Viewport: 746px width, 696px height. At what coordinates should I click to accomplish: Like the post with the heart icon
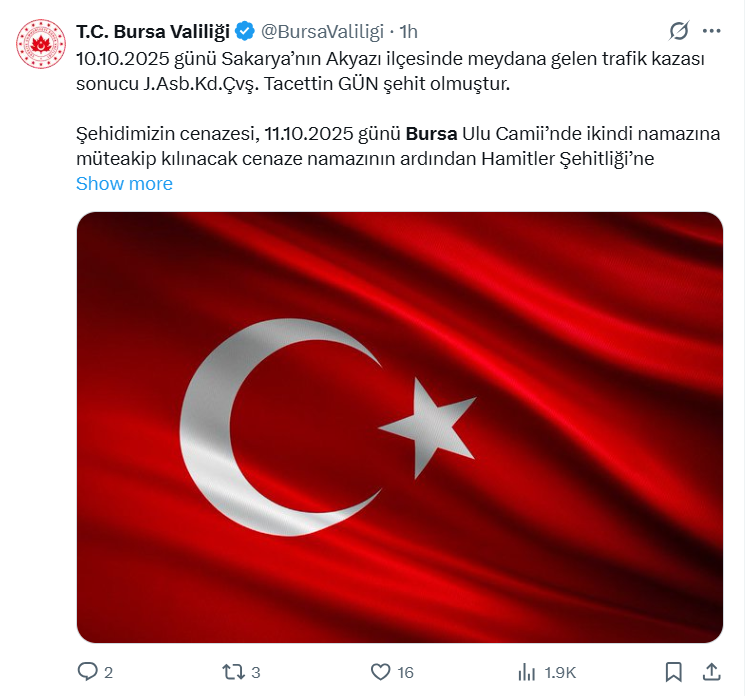click(380, 672)
